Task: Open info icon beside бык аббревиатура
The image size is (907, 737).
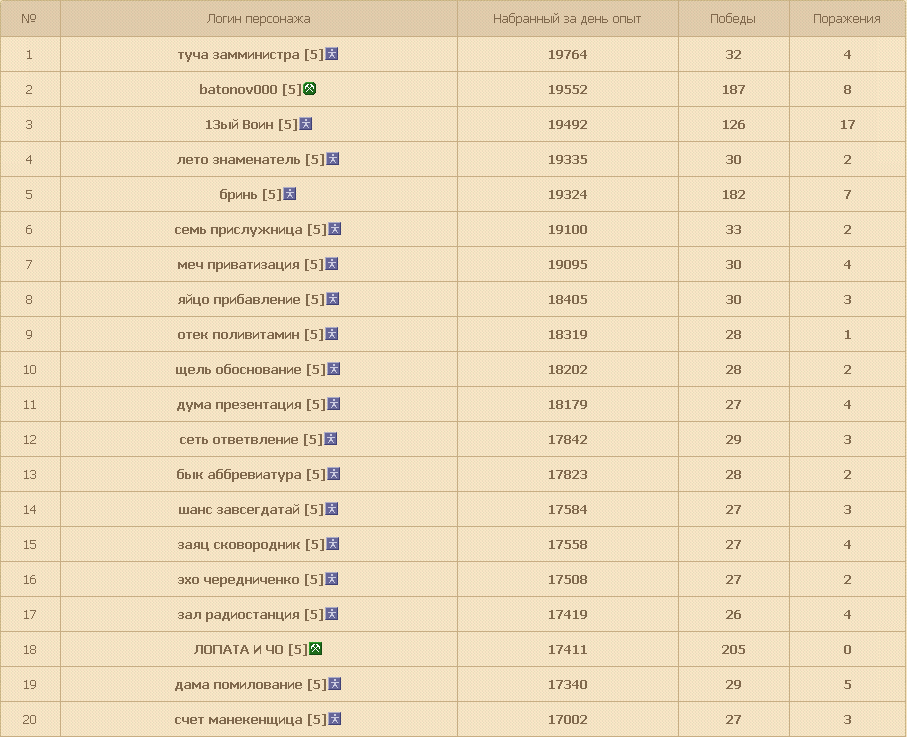Action: pos(333,474)
